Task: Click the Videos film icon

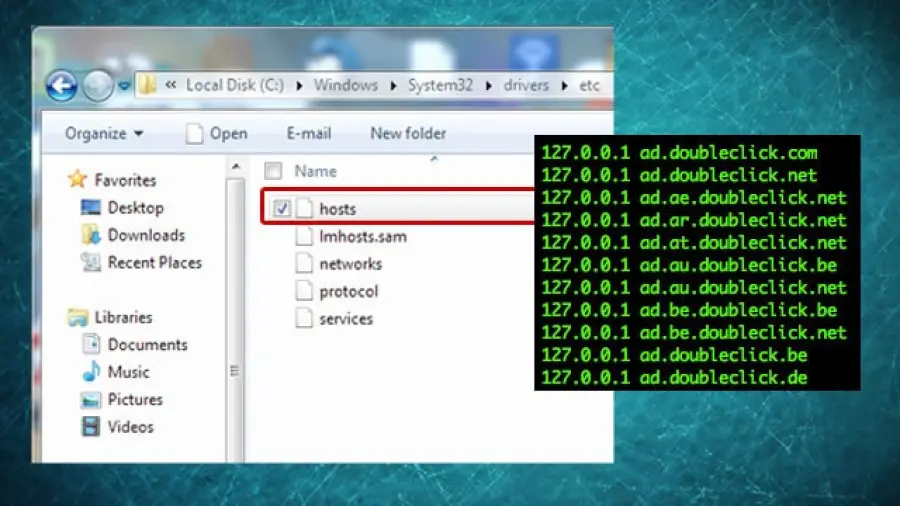Action: tap(91, 426)
